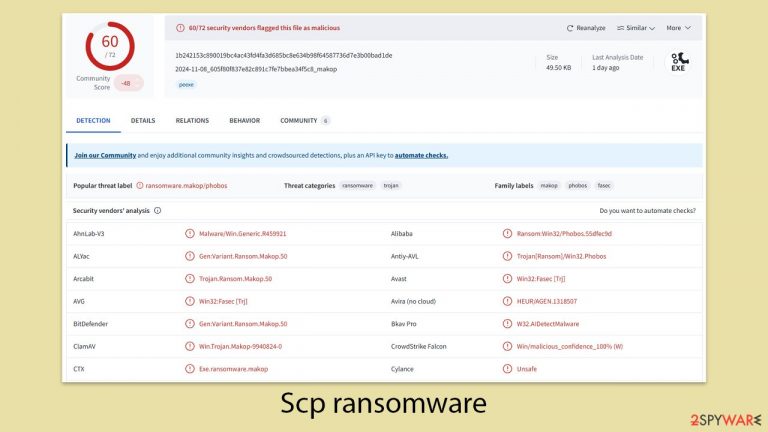Expand the More menu
Viewport: 768px width, 432px height.
(x=678, y=28)
